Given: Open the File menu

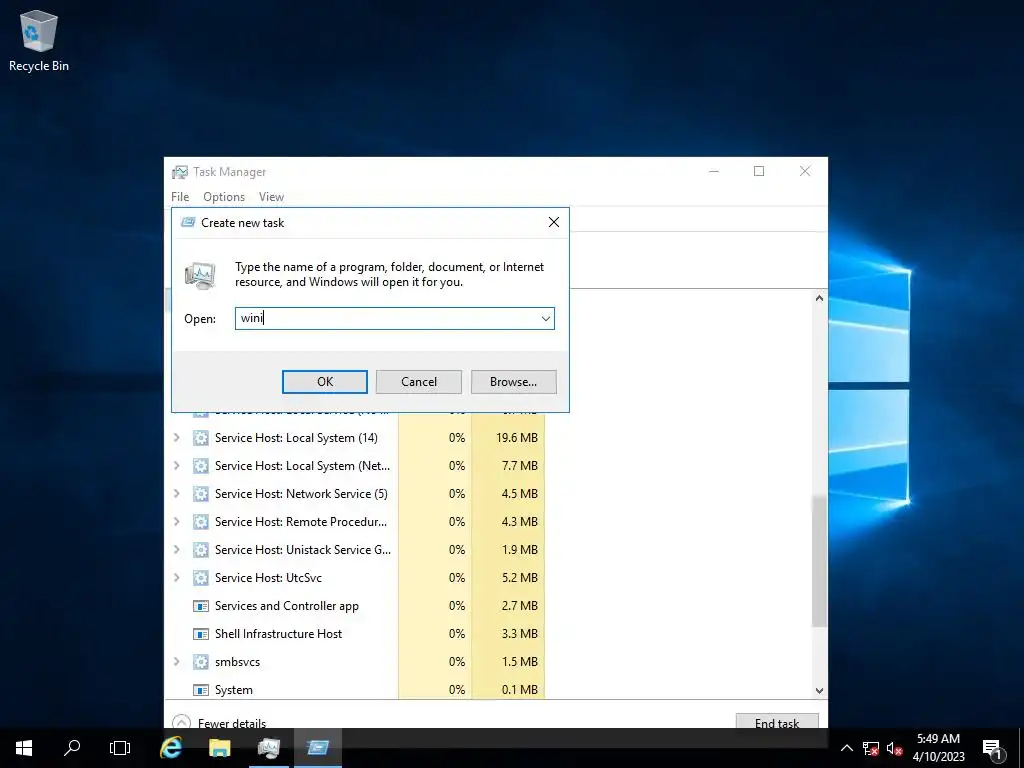Looking at the screenshot, I should 180,197.
